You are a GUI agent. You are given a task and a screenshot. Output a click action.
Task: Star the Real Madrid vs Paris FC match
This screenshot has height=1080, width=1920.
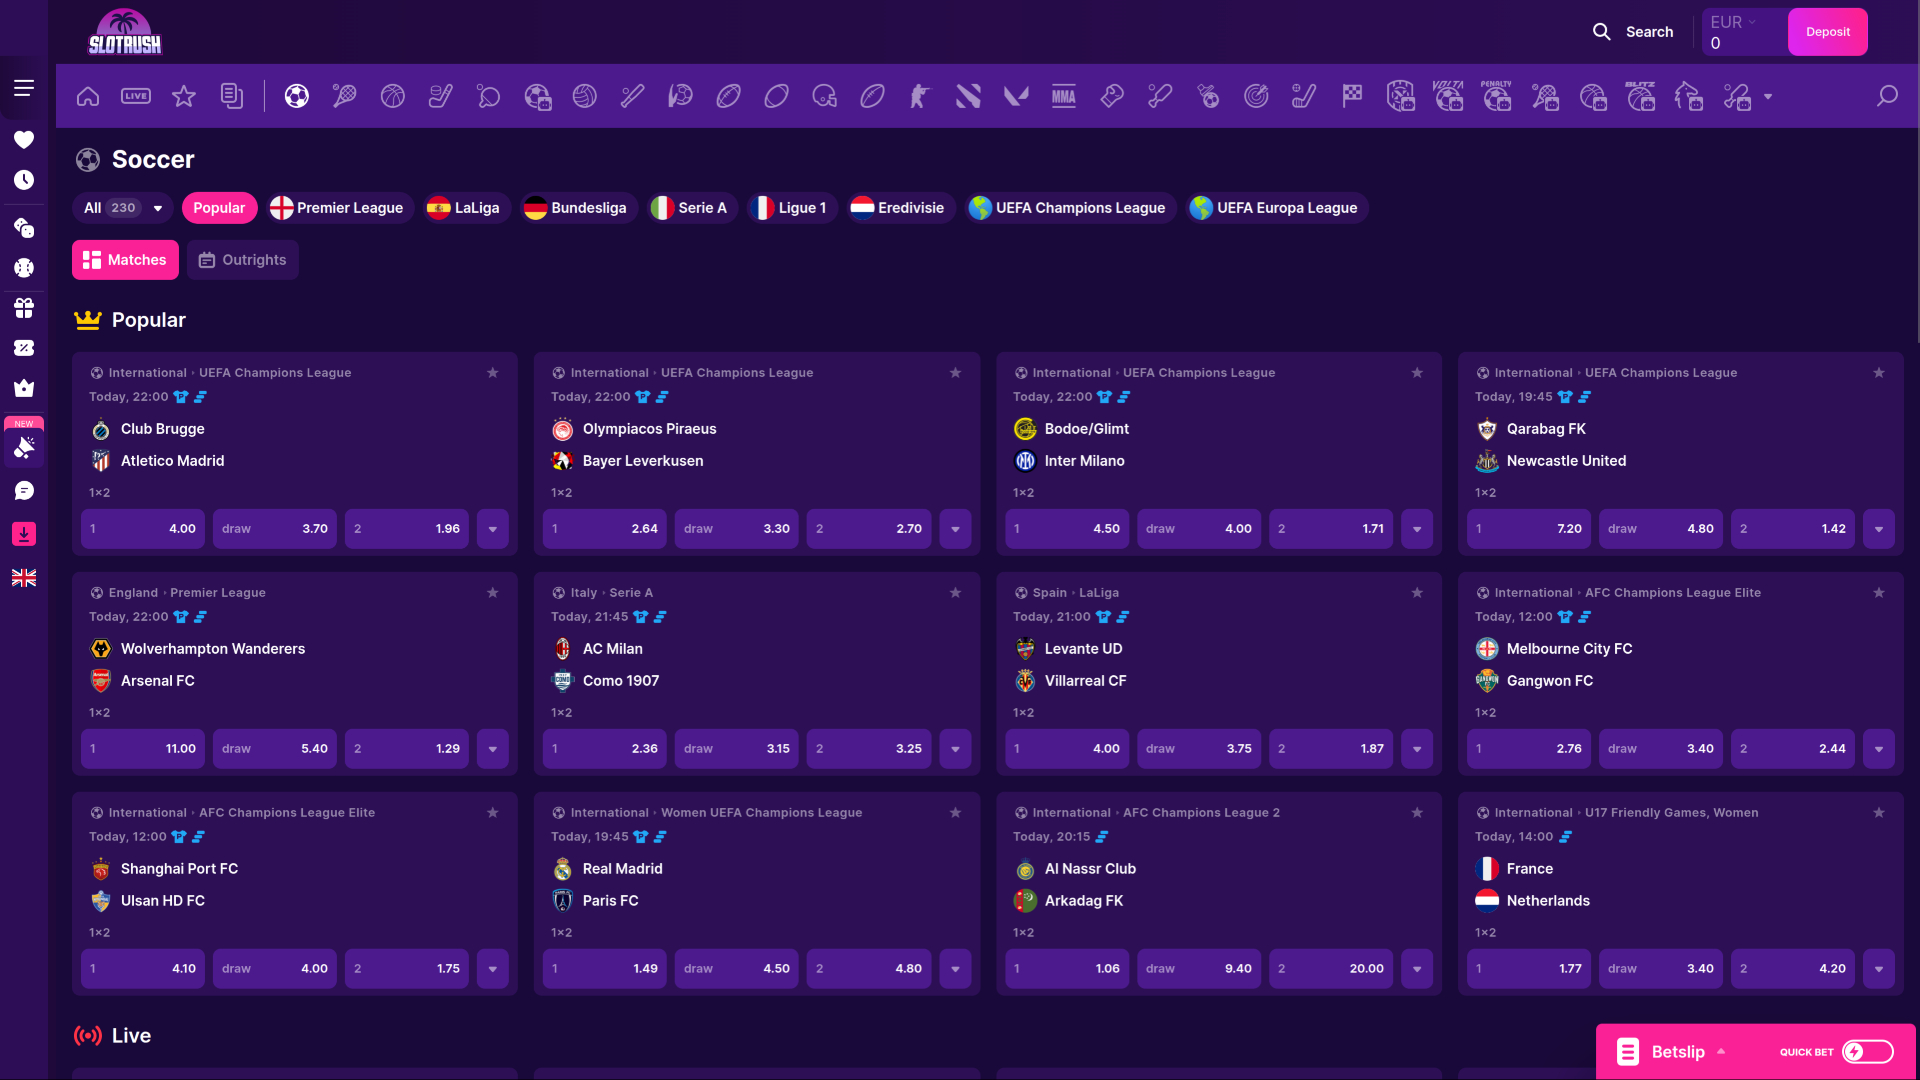(x=955, y=813)
